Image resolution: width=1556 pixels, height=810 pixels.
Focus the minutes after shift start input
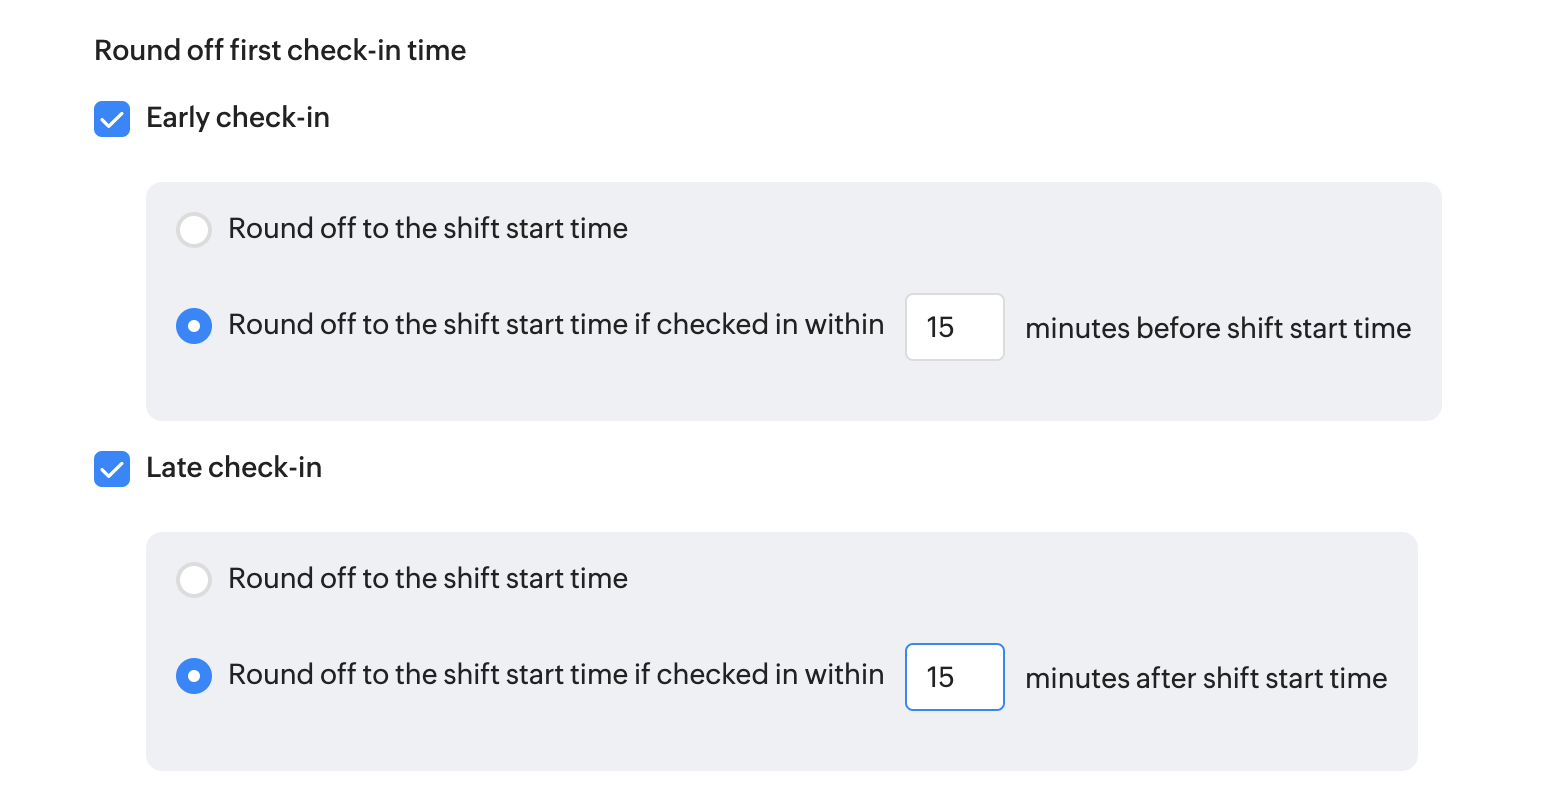point(954,677)
